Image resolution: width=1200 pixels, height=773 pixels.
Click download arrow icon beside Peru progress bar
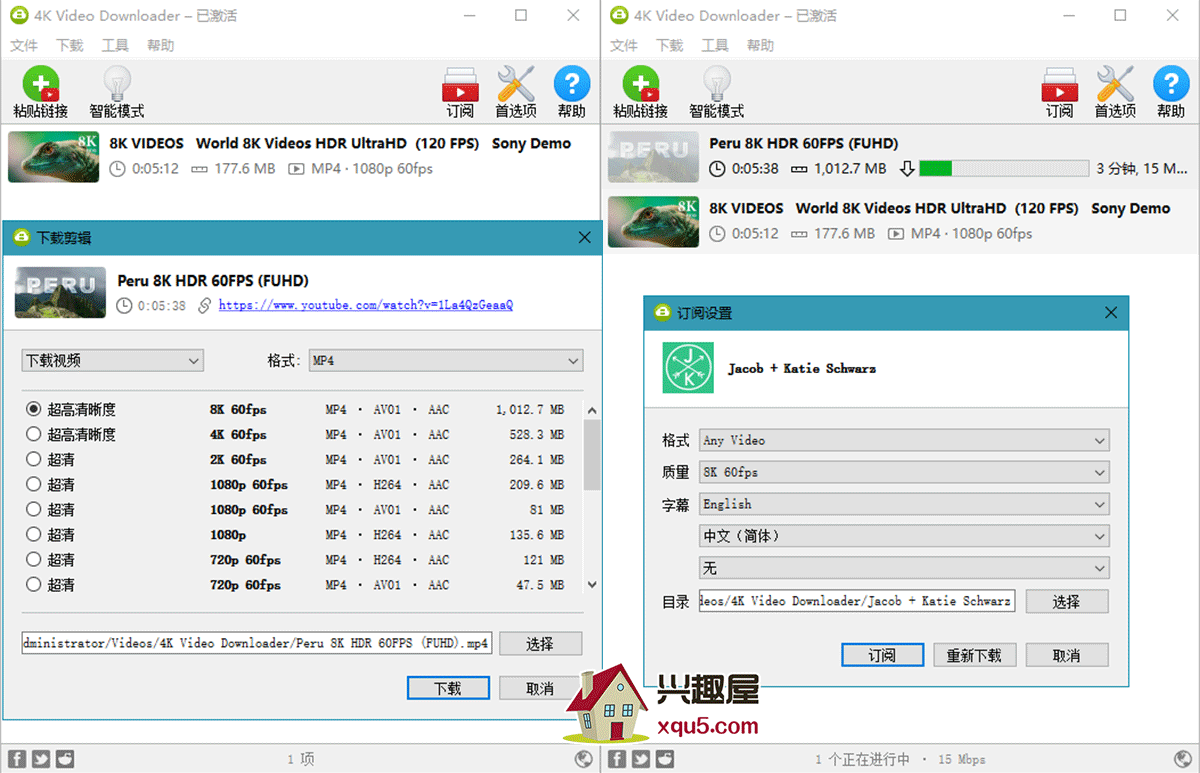point(907,169)
